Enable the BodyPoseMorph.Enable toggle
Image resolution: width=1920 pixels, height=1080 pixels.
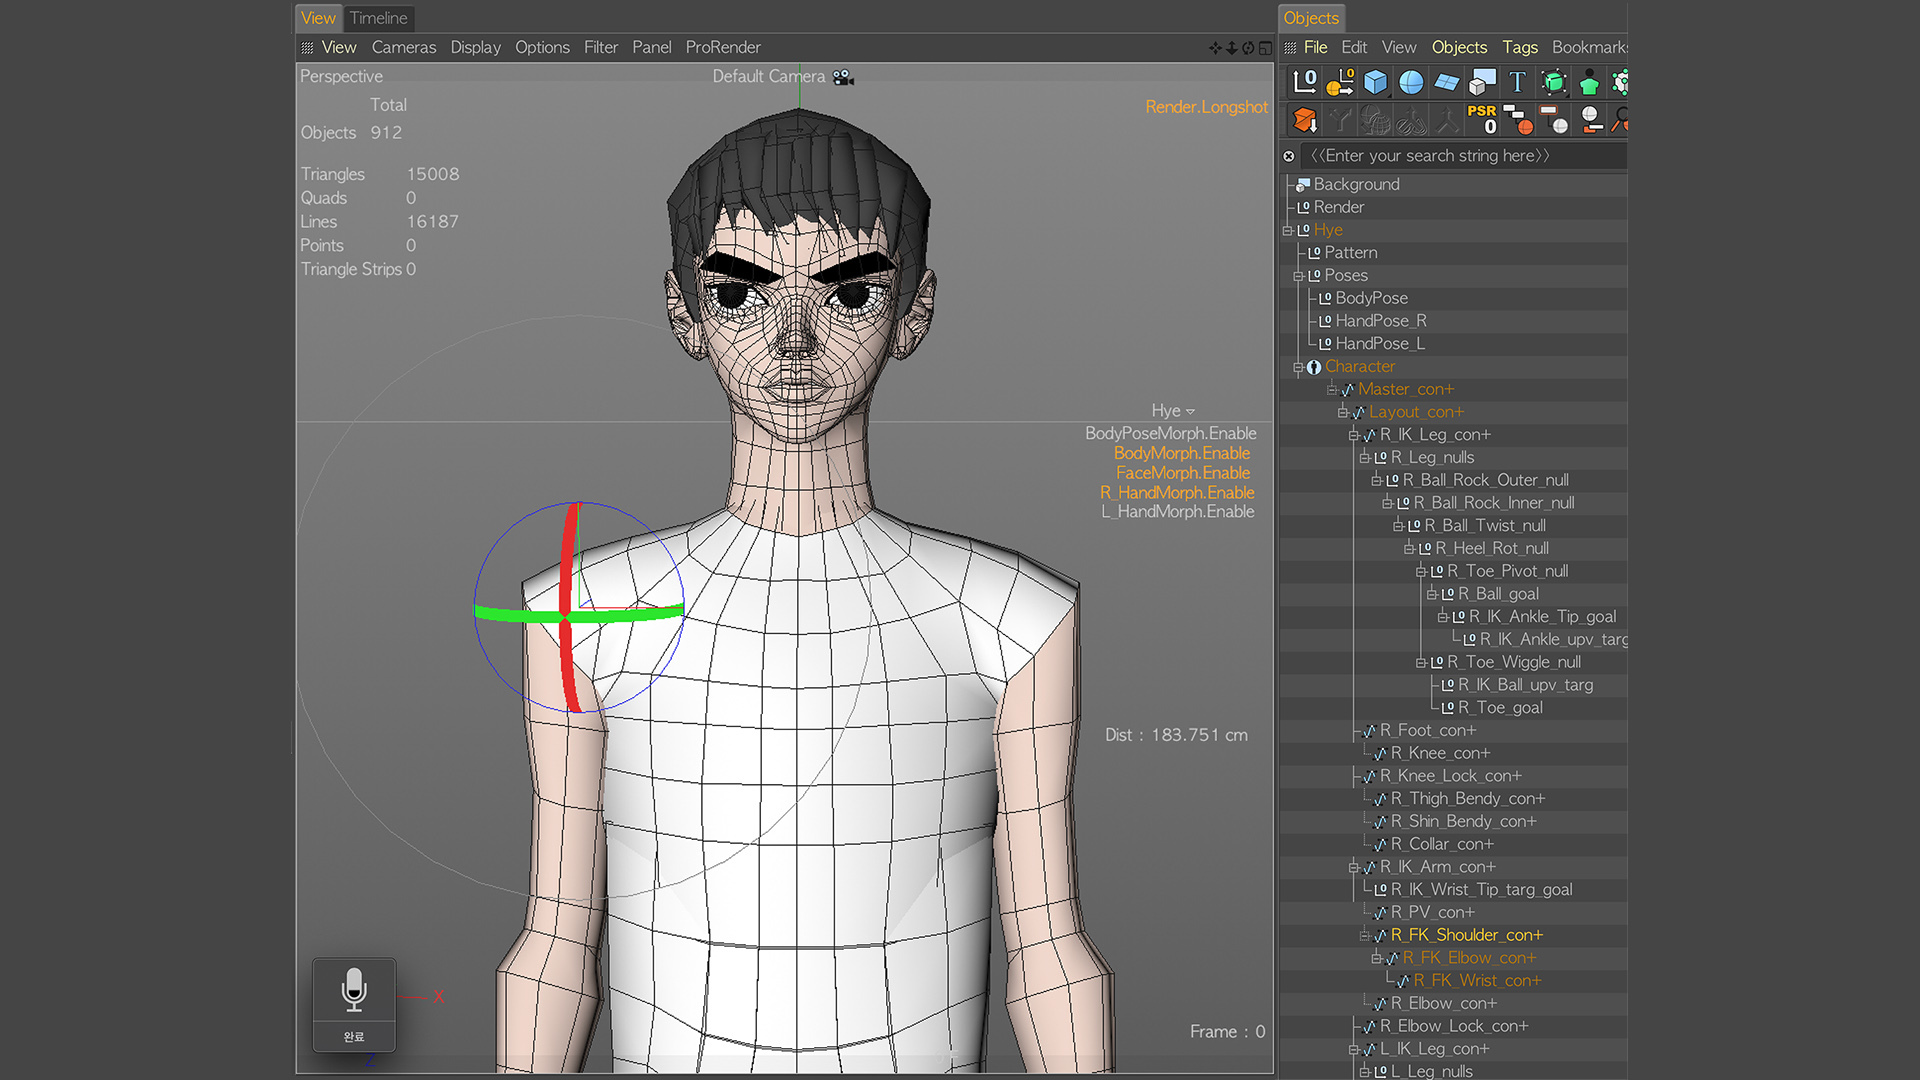point(1171,433)
